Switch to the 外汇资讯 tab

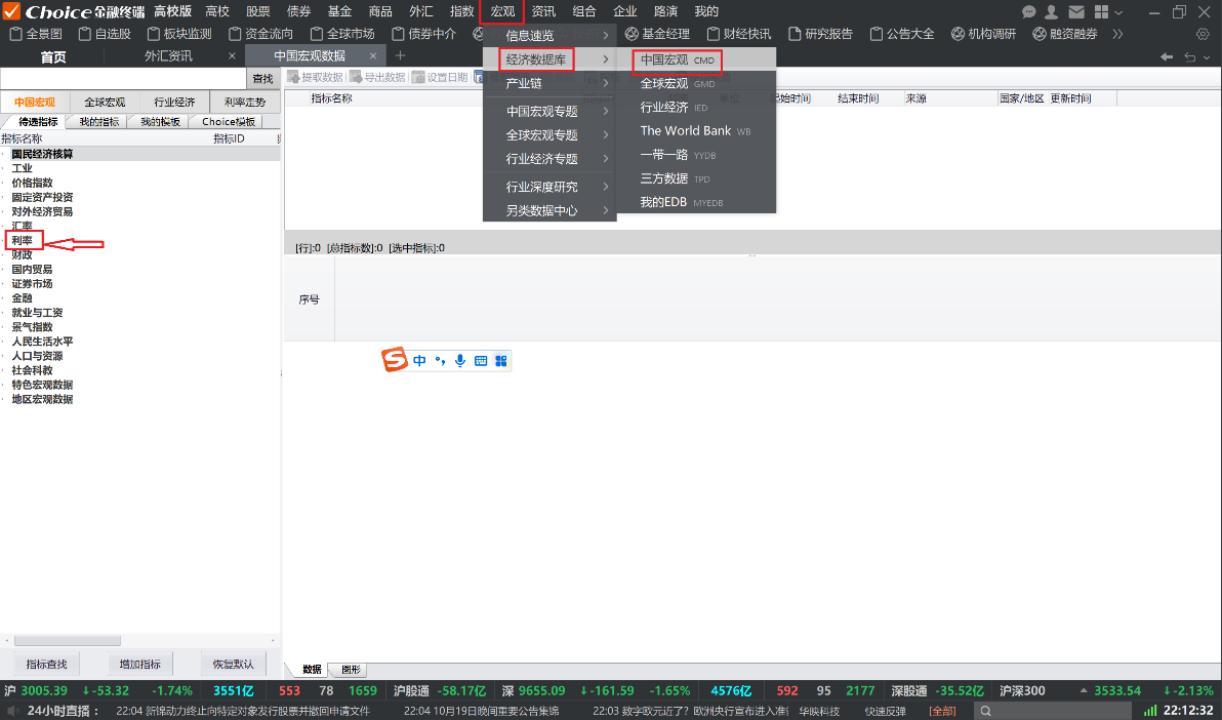point(168,56)
